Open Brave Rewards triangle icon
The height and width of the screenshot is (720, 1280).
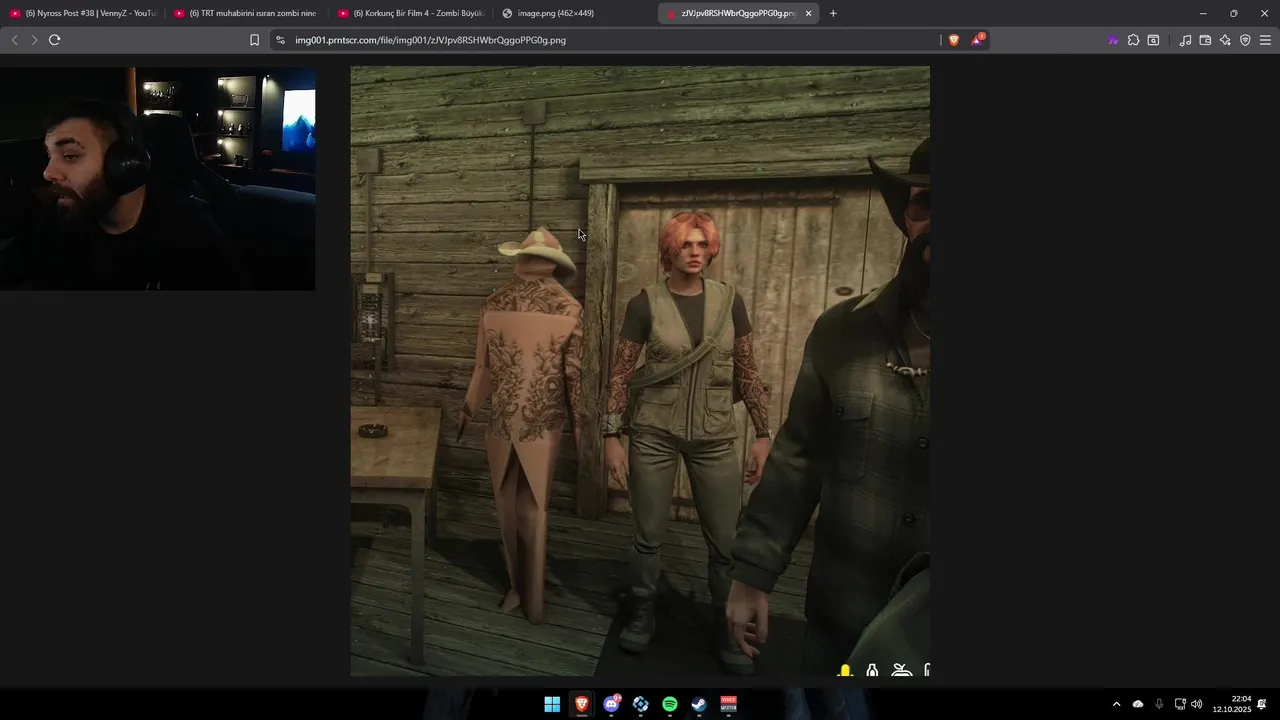click(x=977, y=40)
